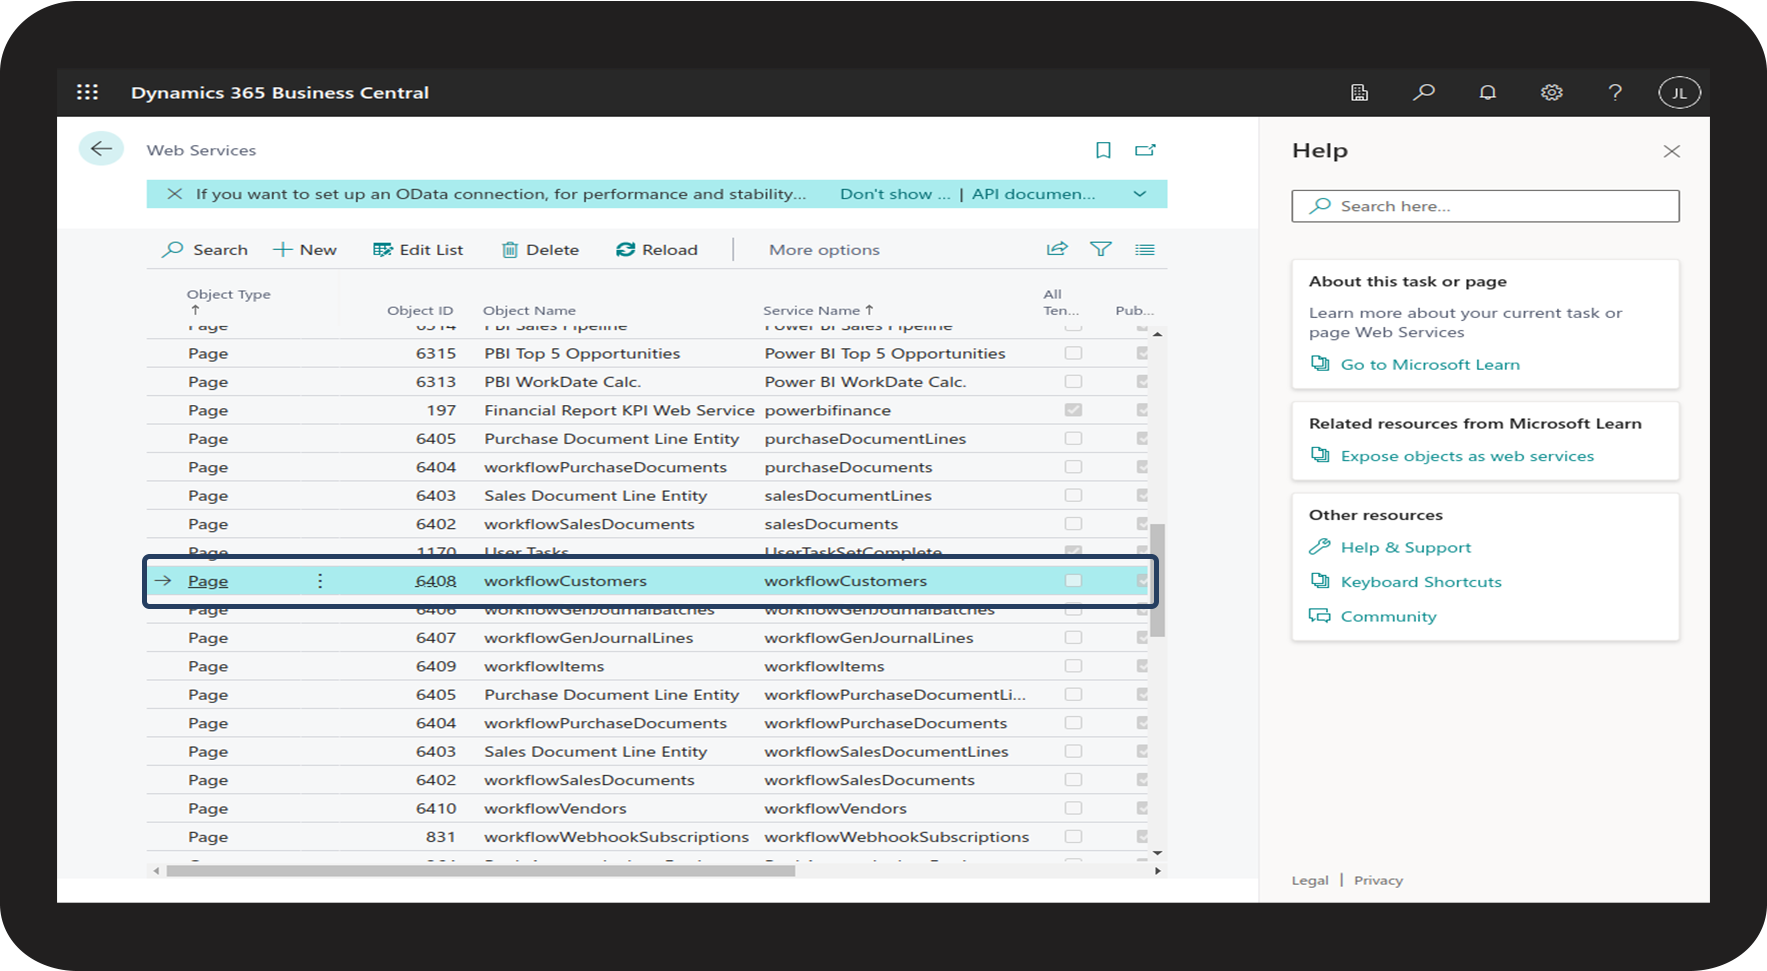Click the back arrow button
1767x971 pixels.
click(101, 149)
